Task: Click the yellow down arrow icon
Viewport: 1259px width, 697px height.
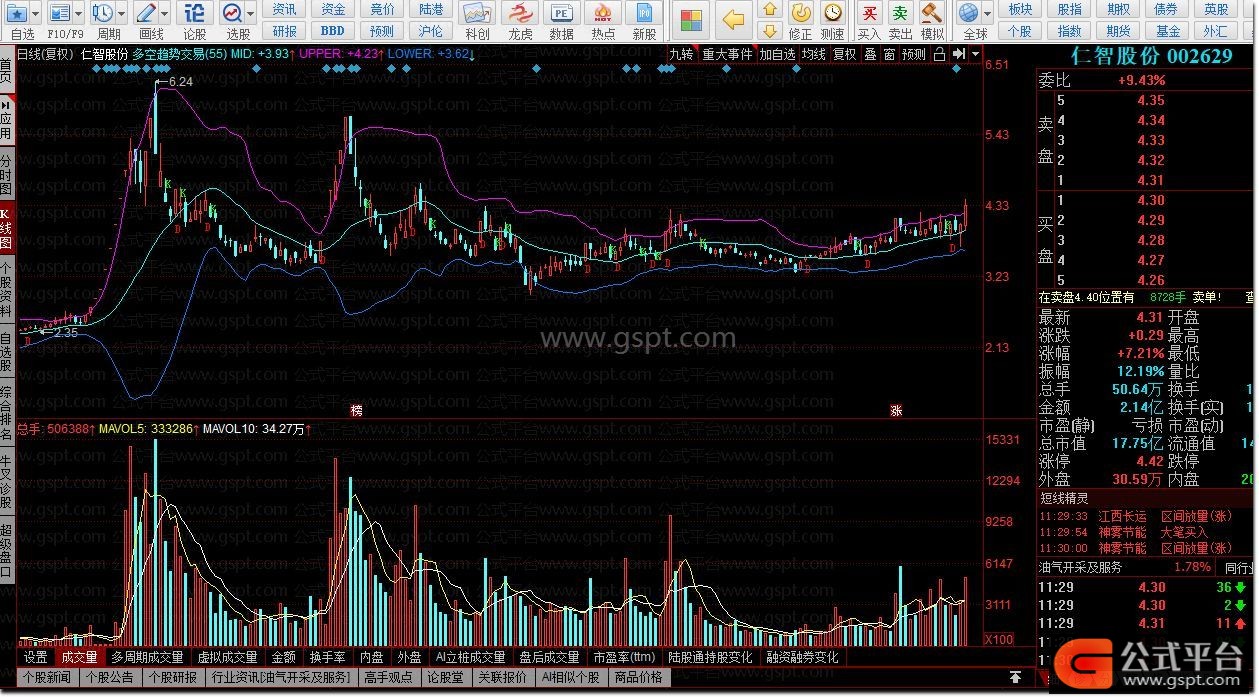Action: [x=769, y=30]
